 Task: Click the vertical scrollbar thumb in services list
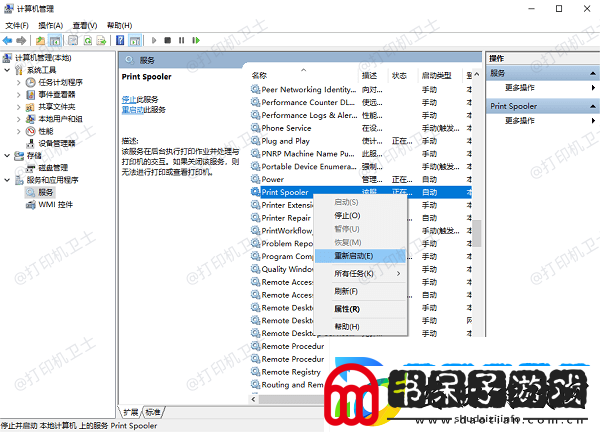[x=477, y=233]
